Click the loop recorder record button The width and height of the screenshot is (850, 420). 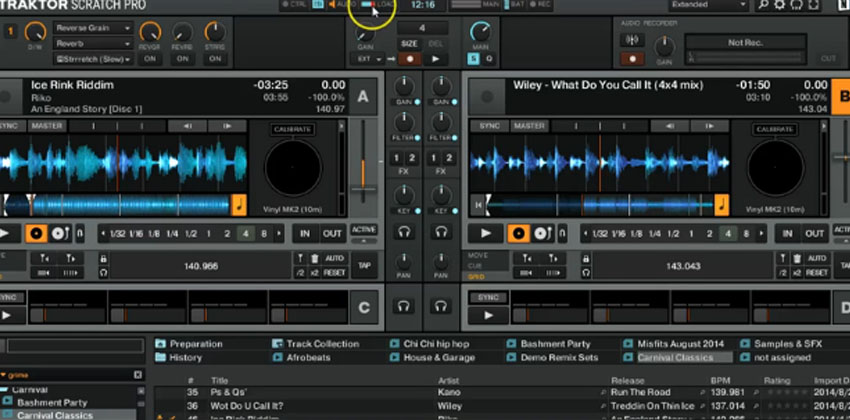[410, 59]
